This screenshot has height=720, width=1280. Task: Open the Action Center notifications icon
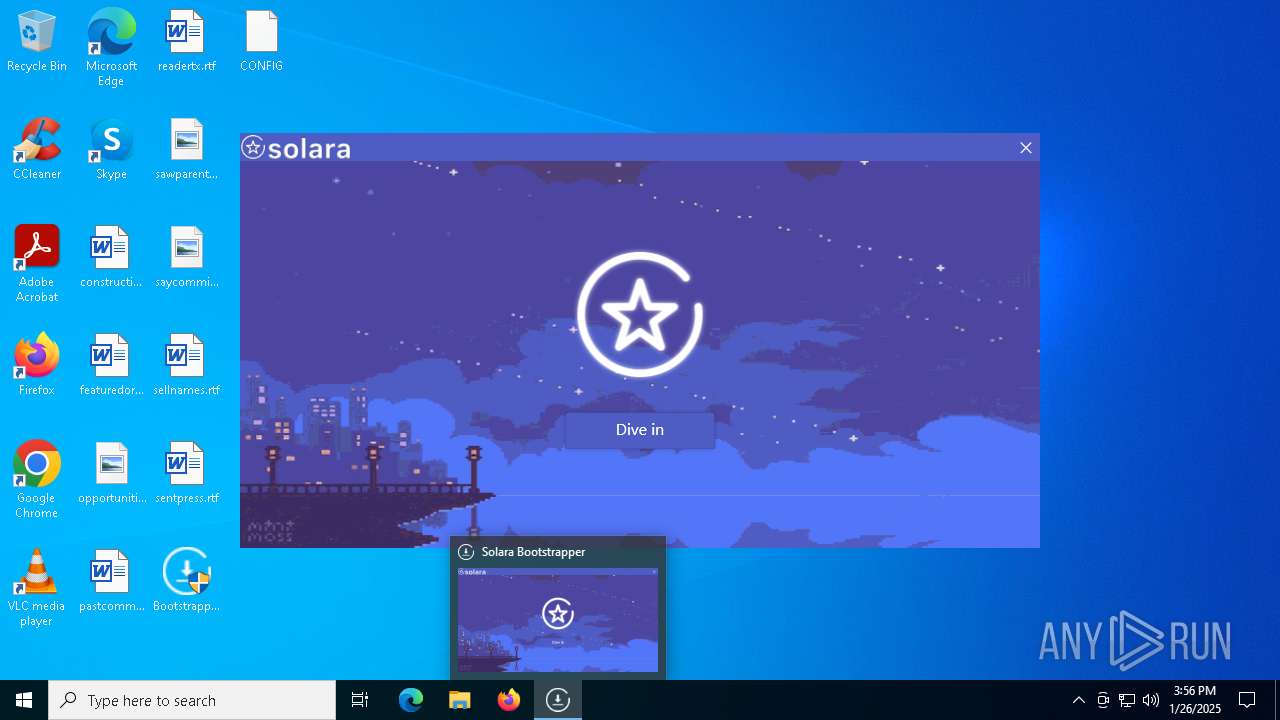pos(1247,700)
